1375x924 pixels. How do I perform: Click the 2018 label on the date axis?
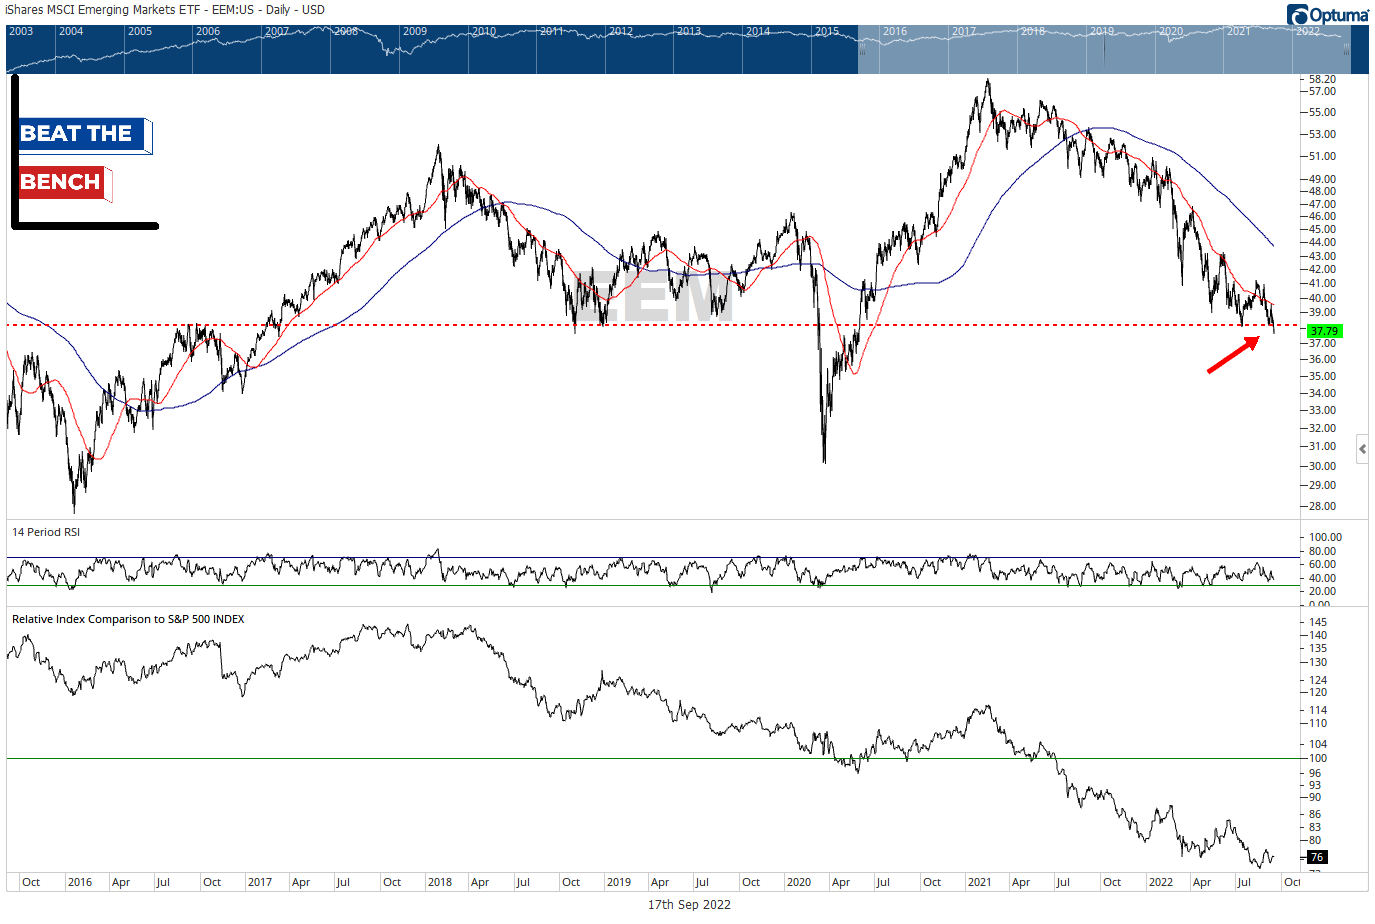coord(440,882)
